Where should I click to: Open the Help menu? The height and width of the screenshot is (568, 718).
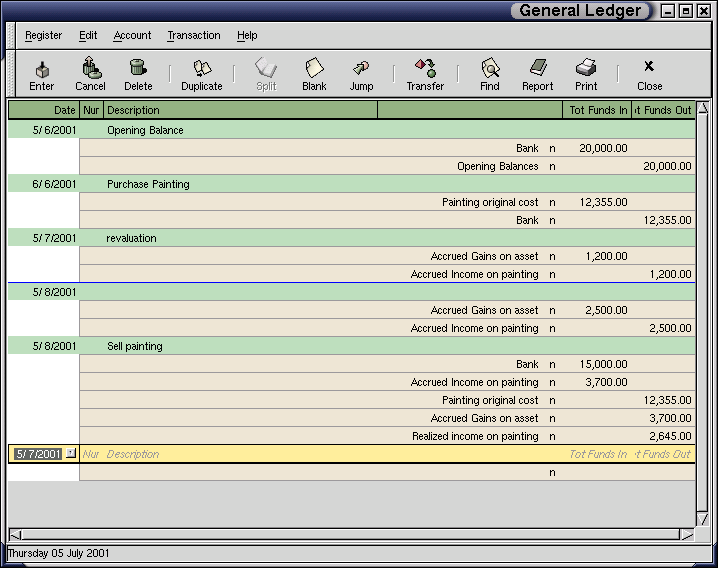247,35
